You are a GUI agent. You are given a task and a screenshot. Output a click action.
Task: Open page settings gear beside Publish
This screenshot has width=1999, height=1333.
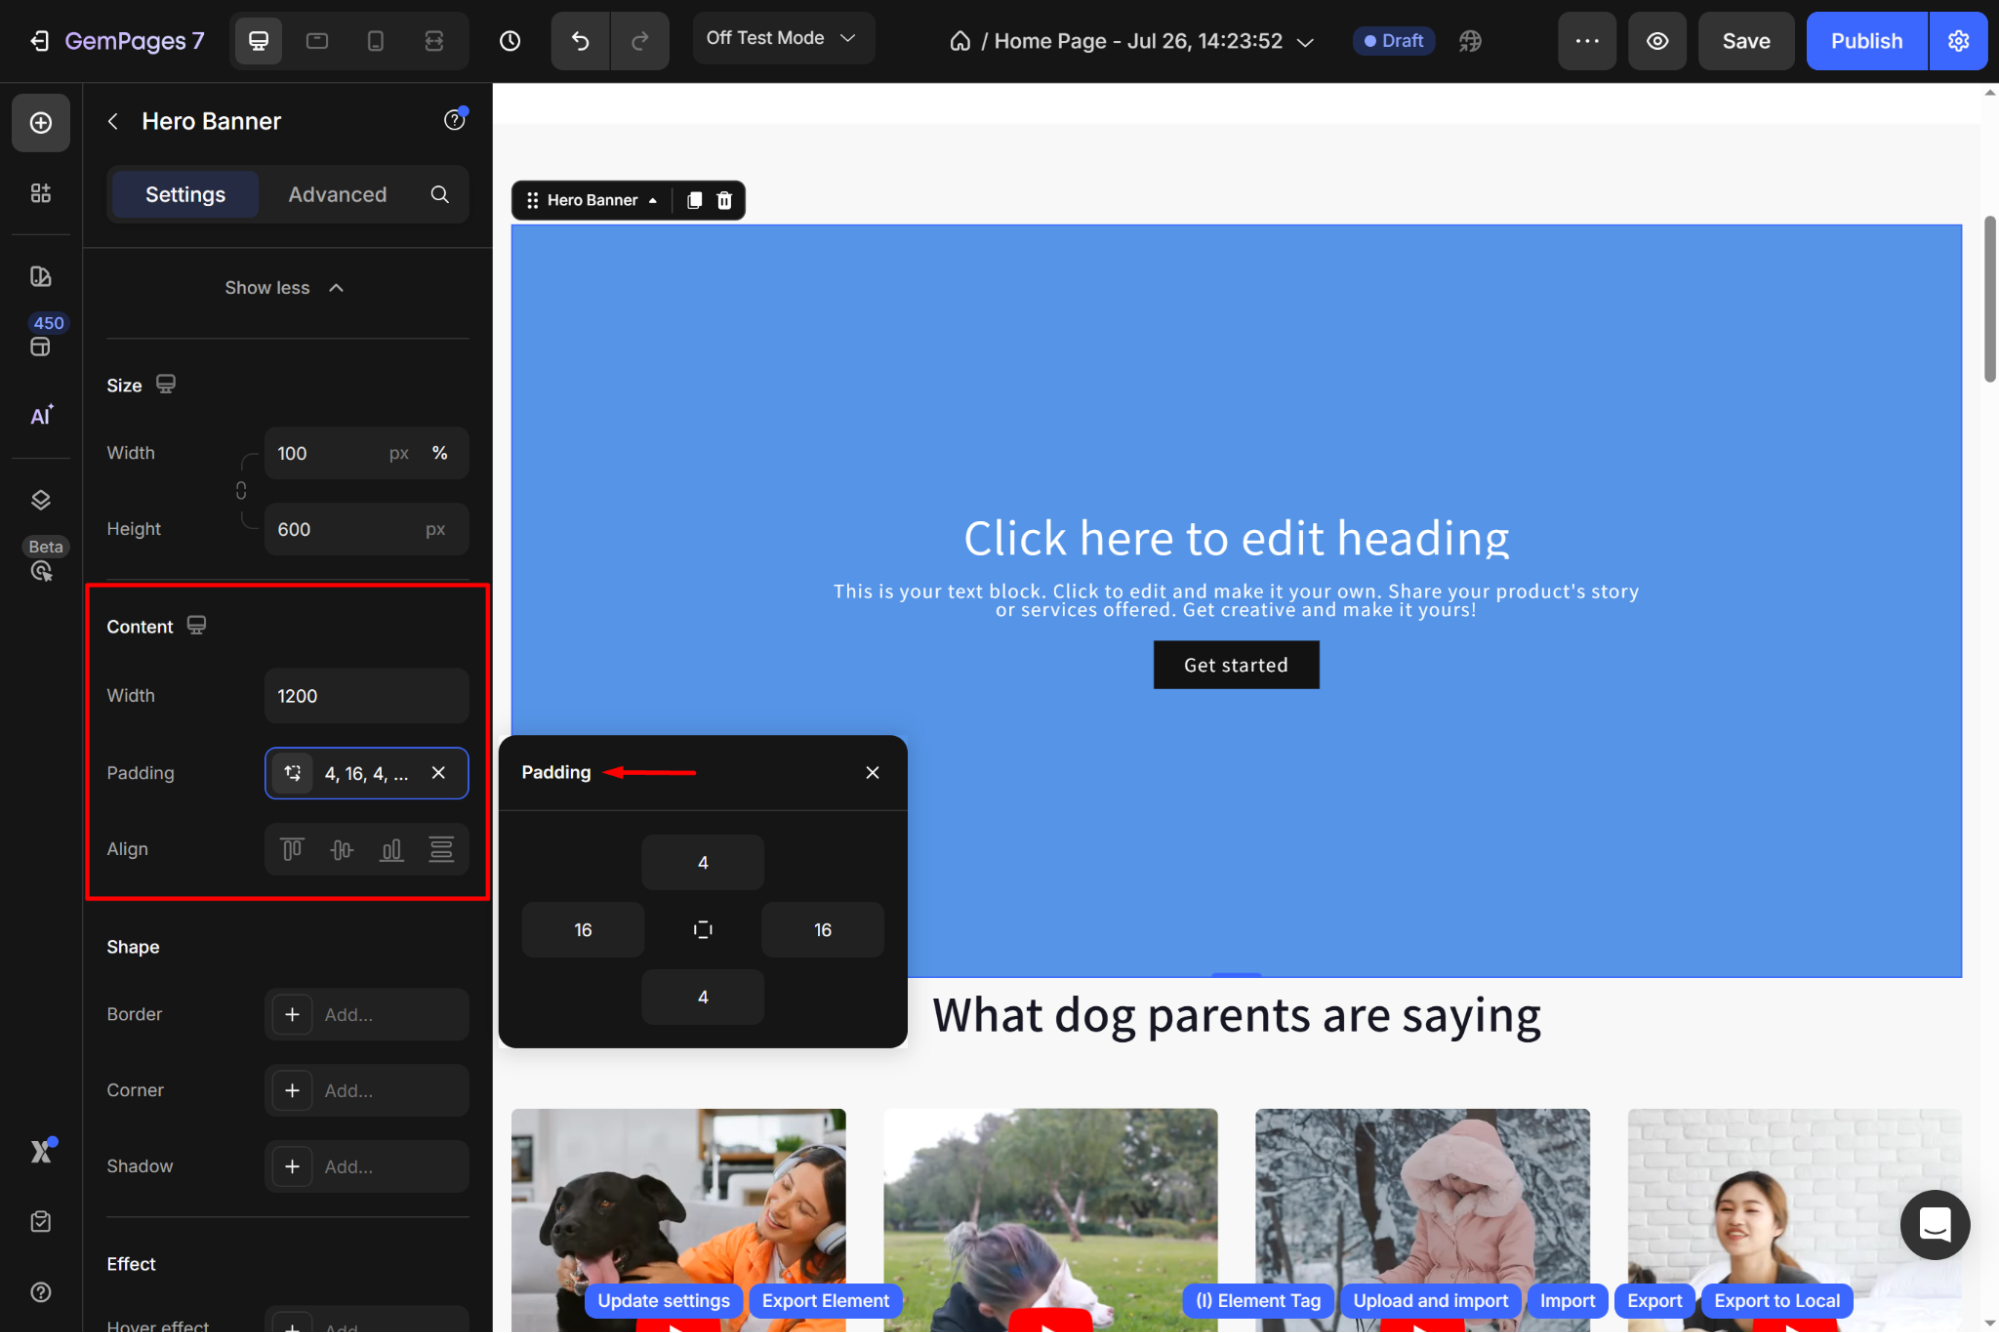click(1958, 41)
